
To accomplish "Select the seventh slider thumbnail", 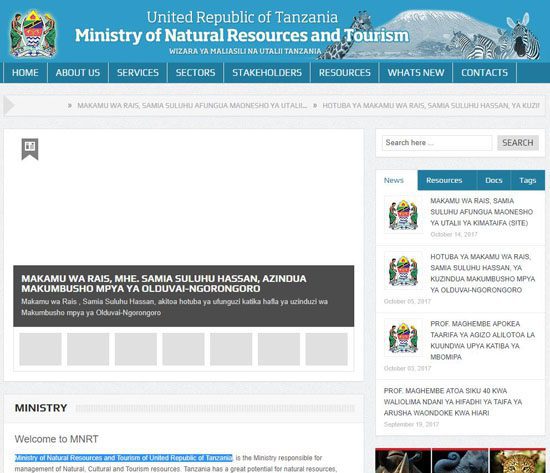I will [x=327, y=349].
